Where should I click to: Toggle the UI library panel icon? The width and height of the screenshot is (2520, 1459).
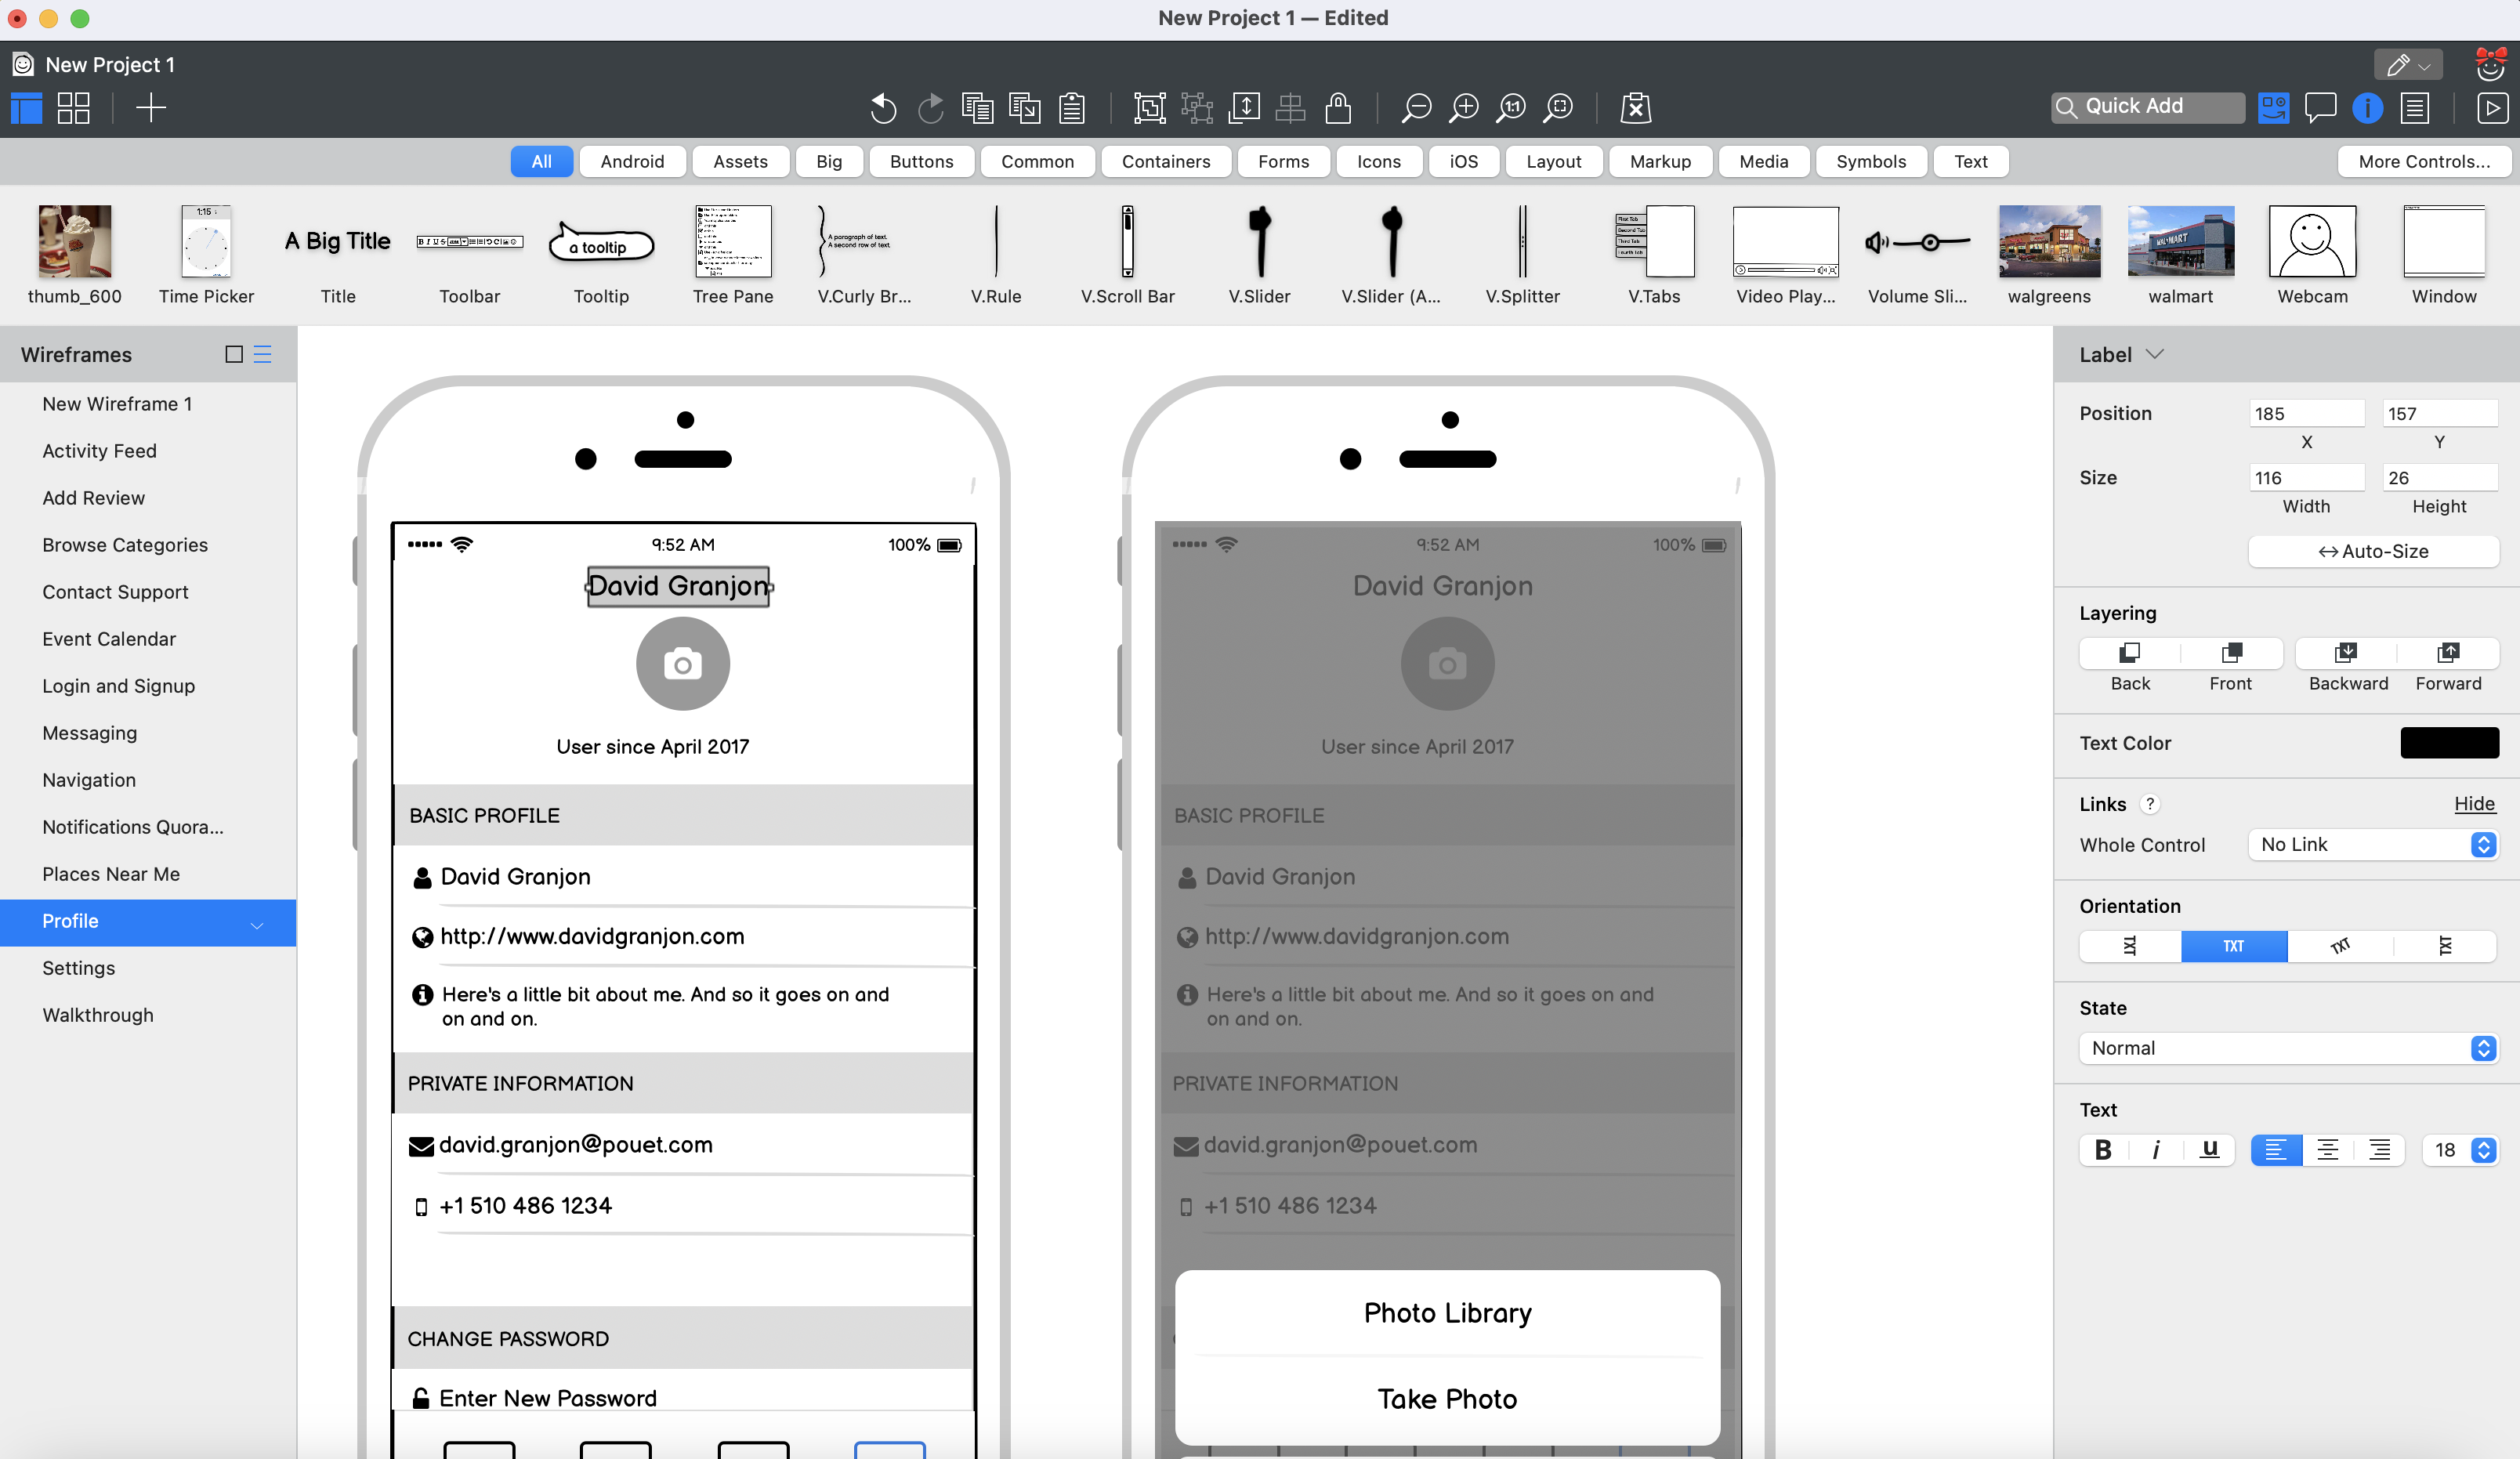(x=2273, y=107)
